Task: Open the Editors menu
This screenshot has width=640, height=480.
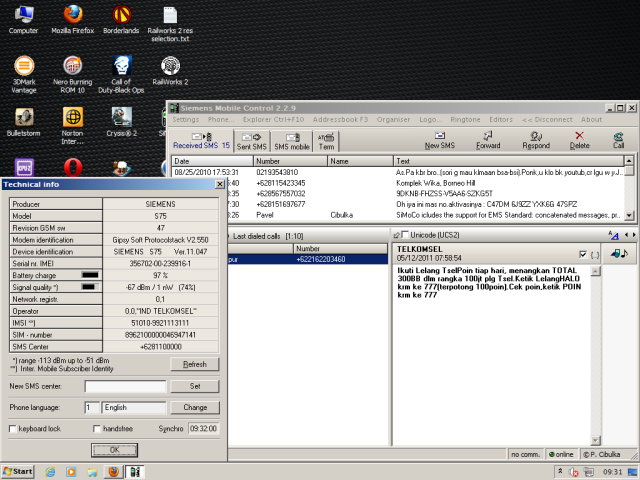Action: [x=501, y=120]
